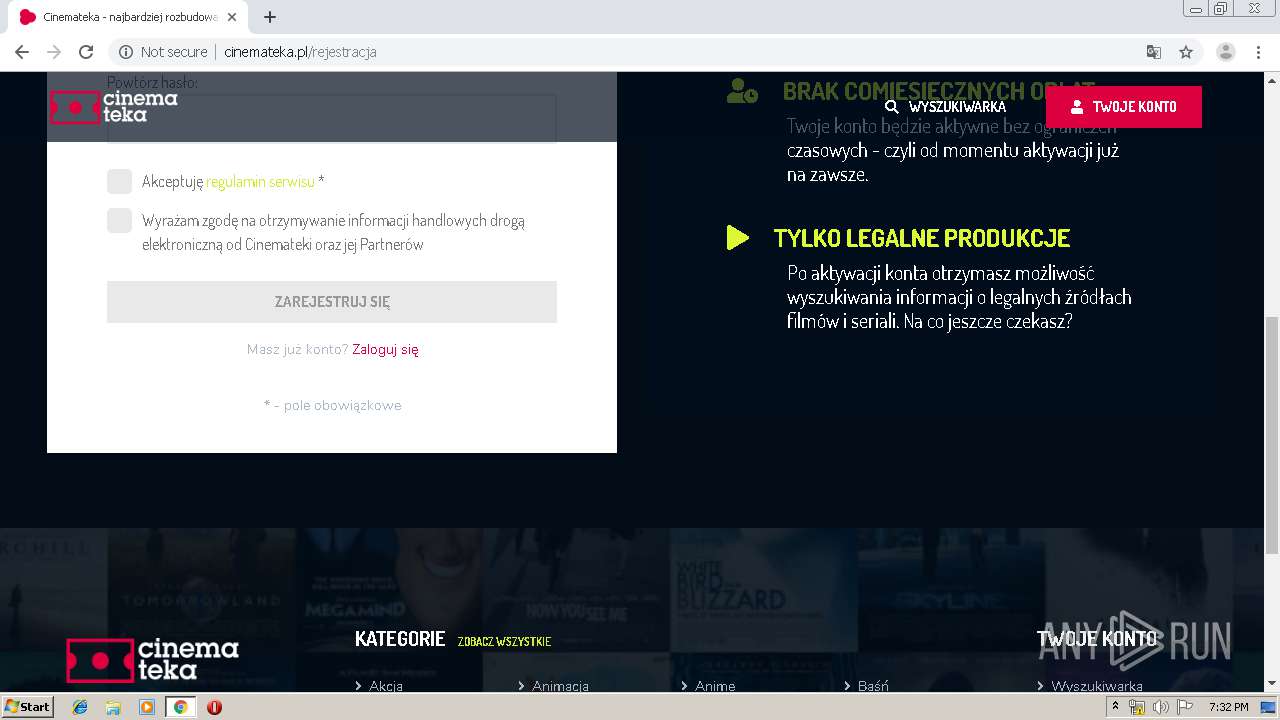Open the Windows Start menu
1280x720 pixels.
27,707
